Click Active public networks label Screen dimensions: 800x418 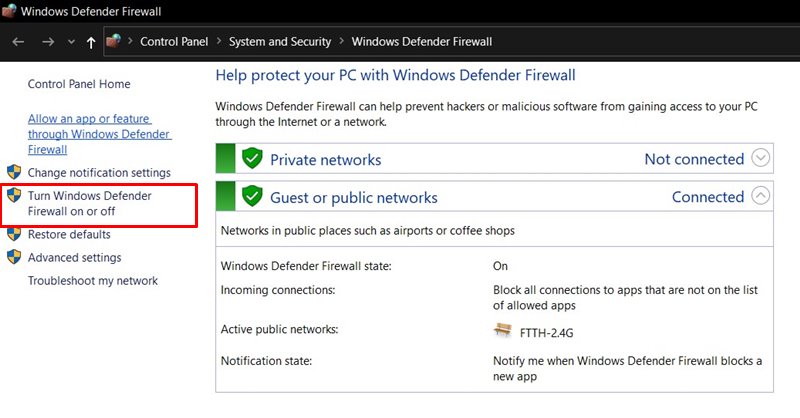(279, 329)
